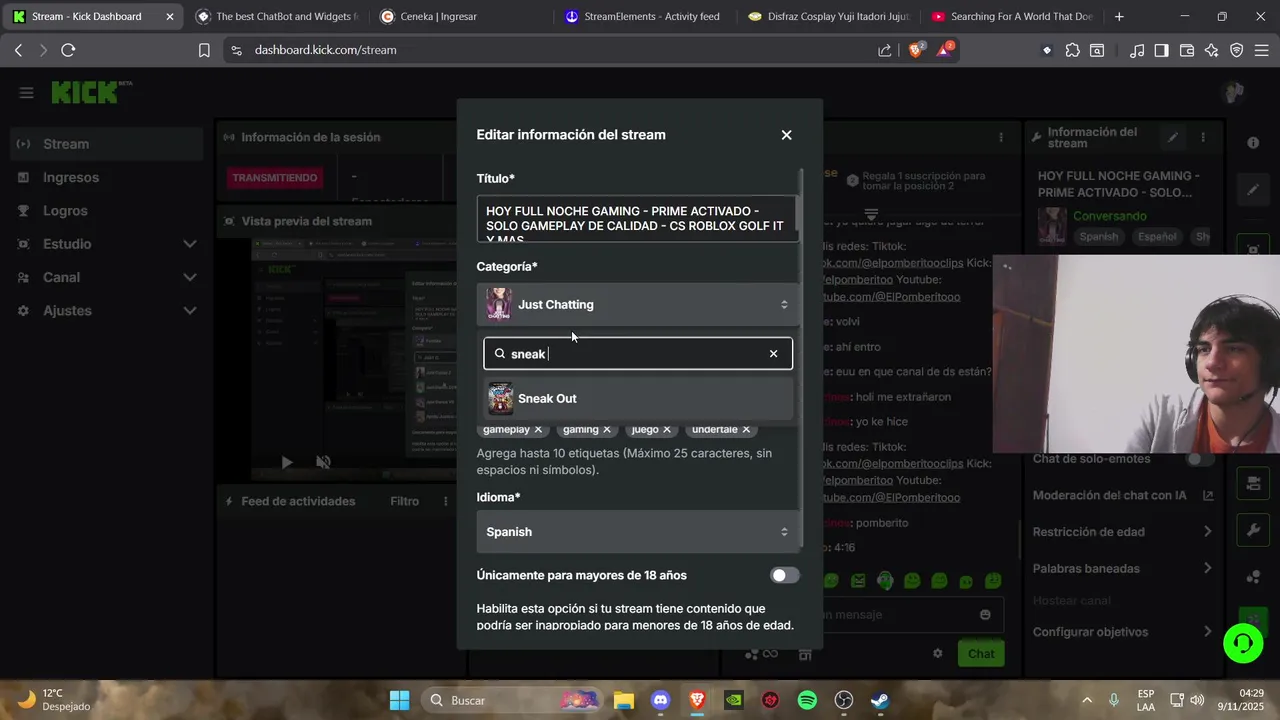Image resolution: width=1280 pixels, height=720 pixels.
Task: Select the Español tag in stream info panel
Action: click(1157, 237)
